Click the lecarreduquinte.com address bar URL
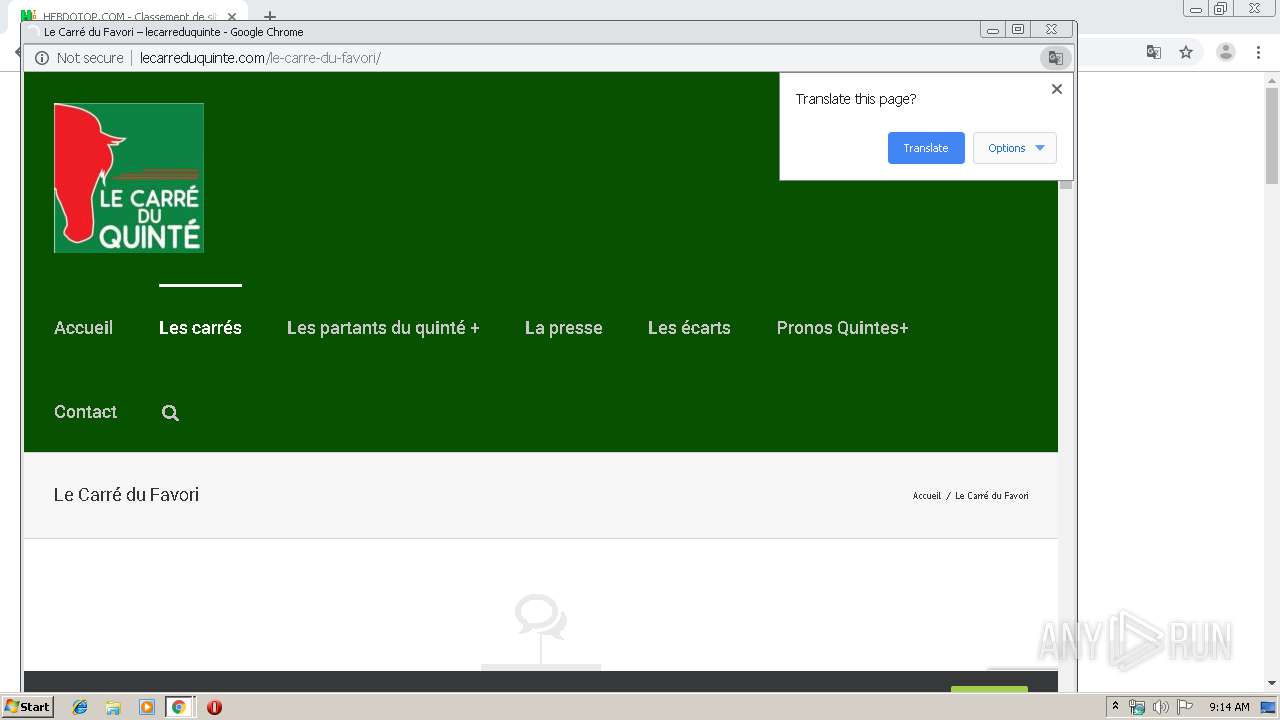The height and width of the screenshot is (720, 1280). point(260,58)
